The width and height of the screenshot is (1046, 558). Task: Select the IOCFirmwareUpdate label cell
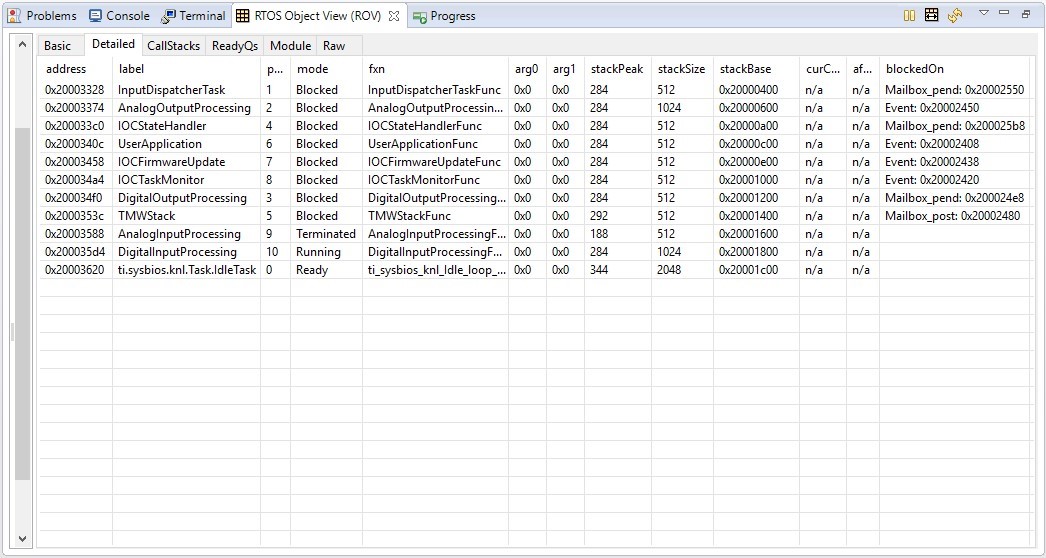[x=187, y=162]
